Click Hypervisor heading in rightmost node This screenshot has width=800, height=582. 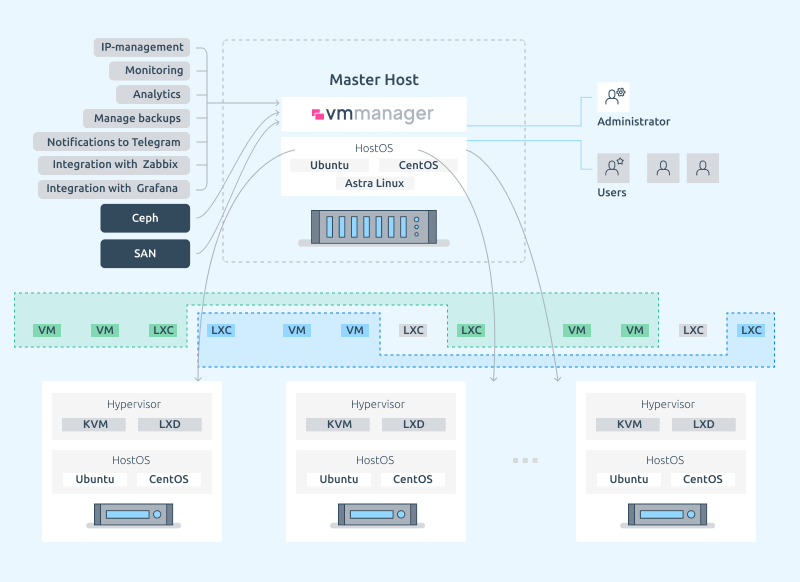point(668,404)
